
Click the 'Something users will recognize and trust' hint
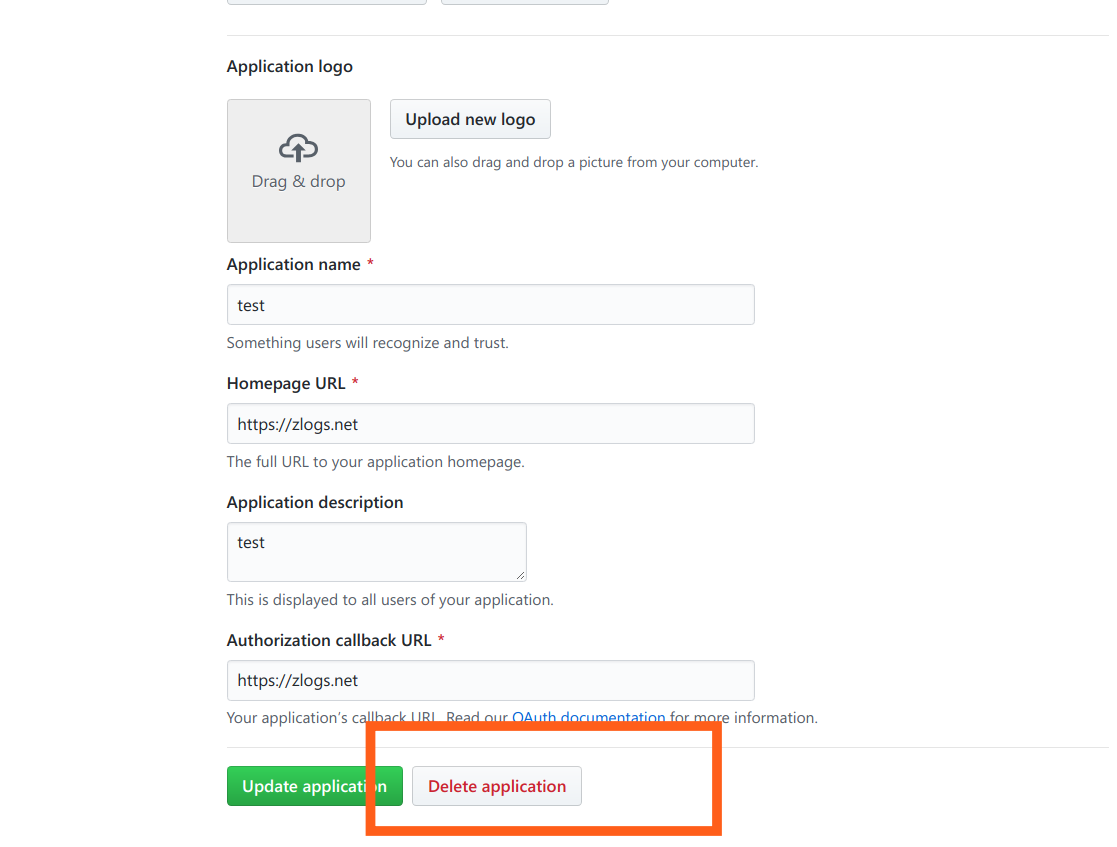click(368, 343)
